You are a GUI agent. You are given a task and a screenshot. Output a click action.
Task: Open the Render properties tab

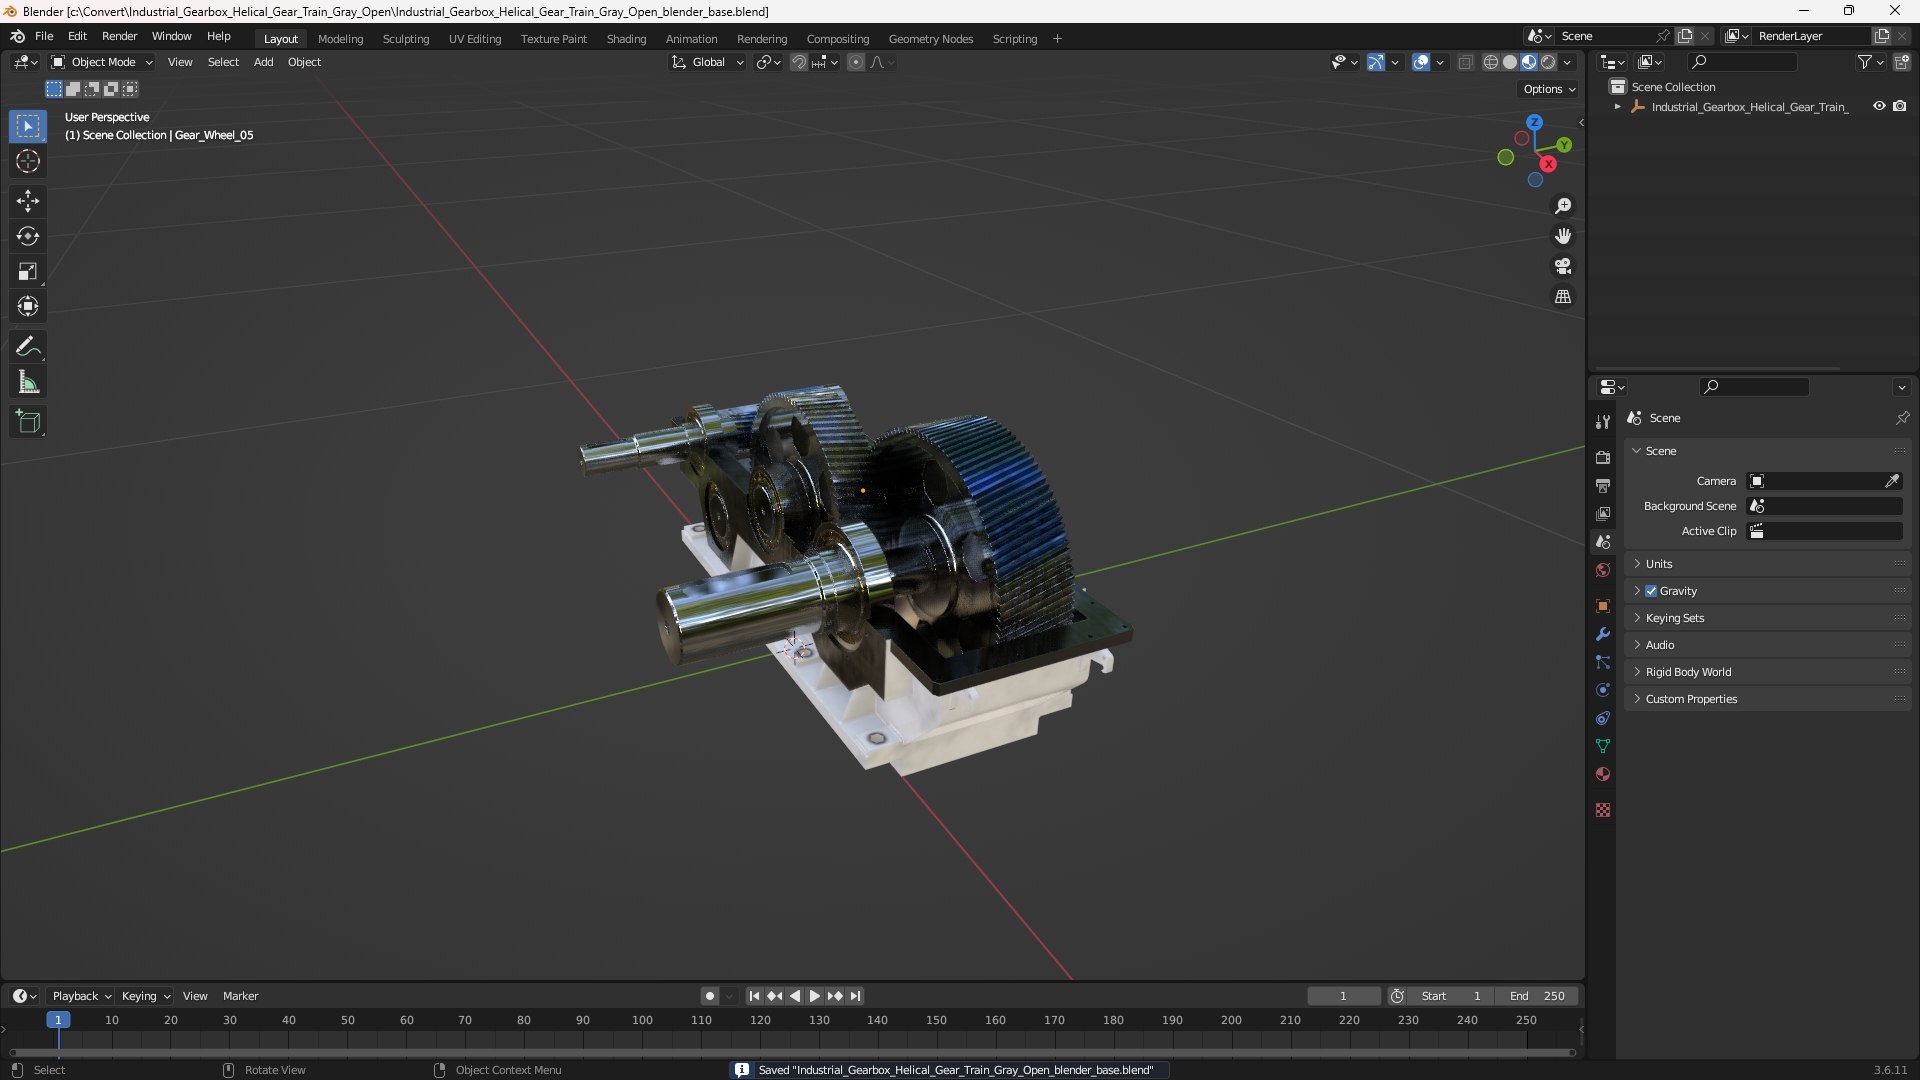(1603, 457)
